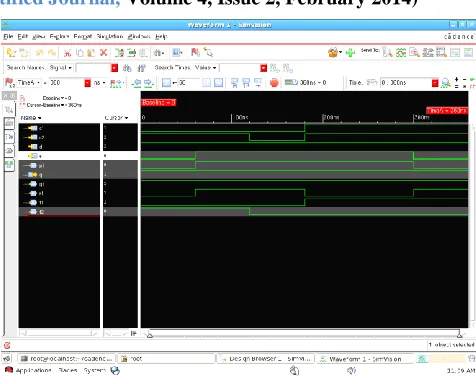476x384 pixels.
Task: Click the minus zoom out icon
Action: 464,79
